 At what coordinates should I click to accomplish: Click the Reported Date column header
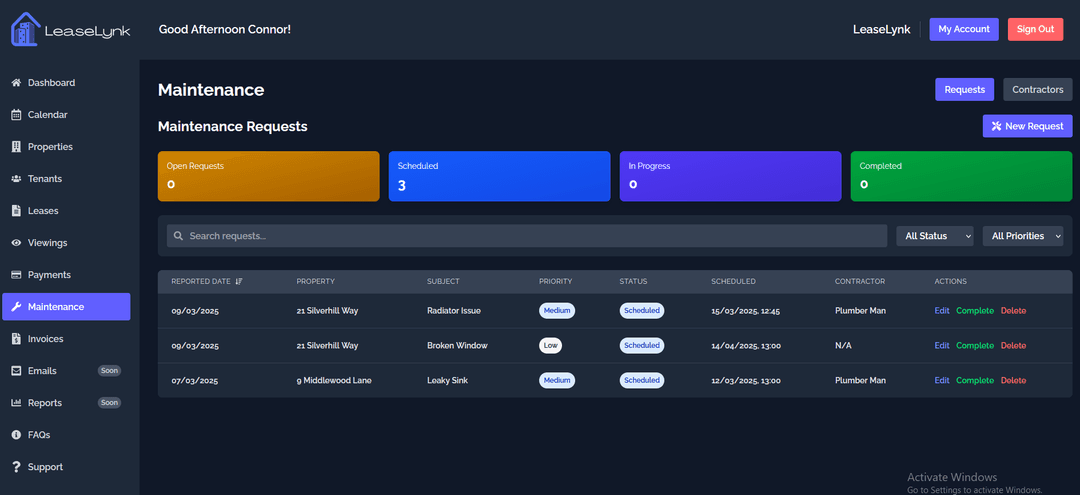click(207, 282)
